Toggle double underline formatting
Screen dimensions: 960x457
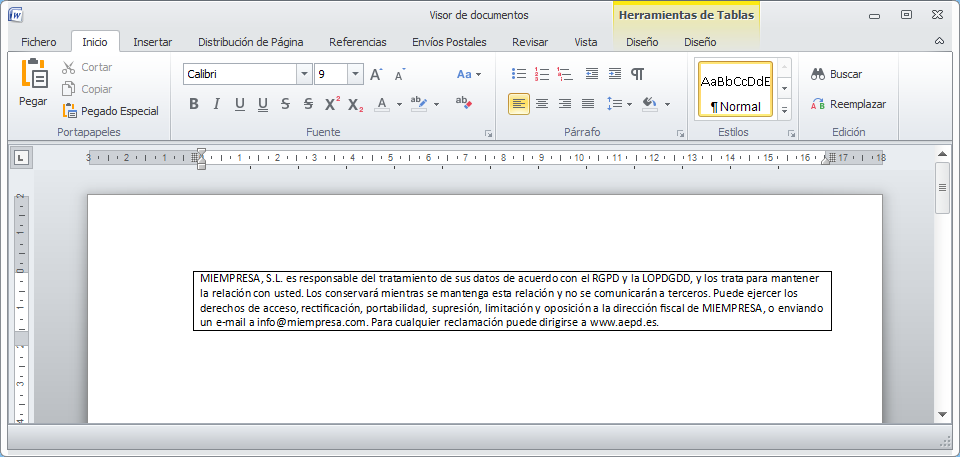(x=263, y=104)
